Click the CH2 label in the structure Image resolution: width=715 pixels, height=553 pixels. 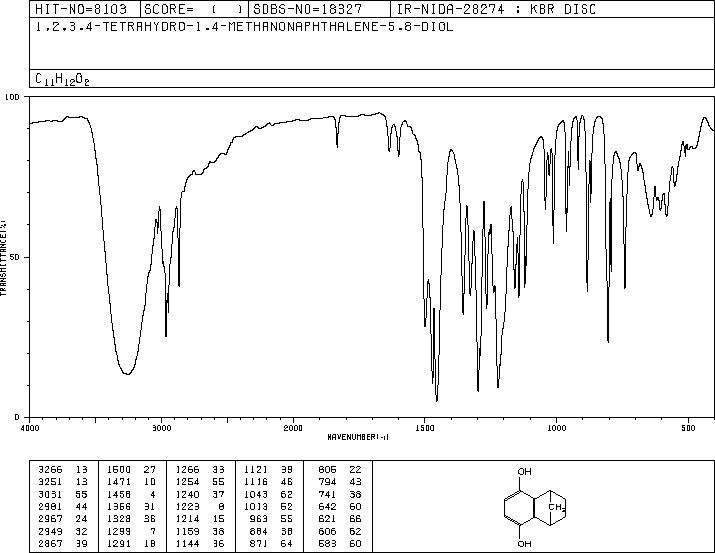(557, 507)
